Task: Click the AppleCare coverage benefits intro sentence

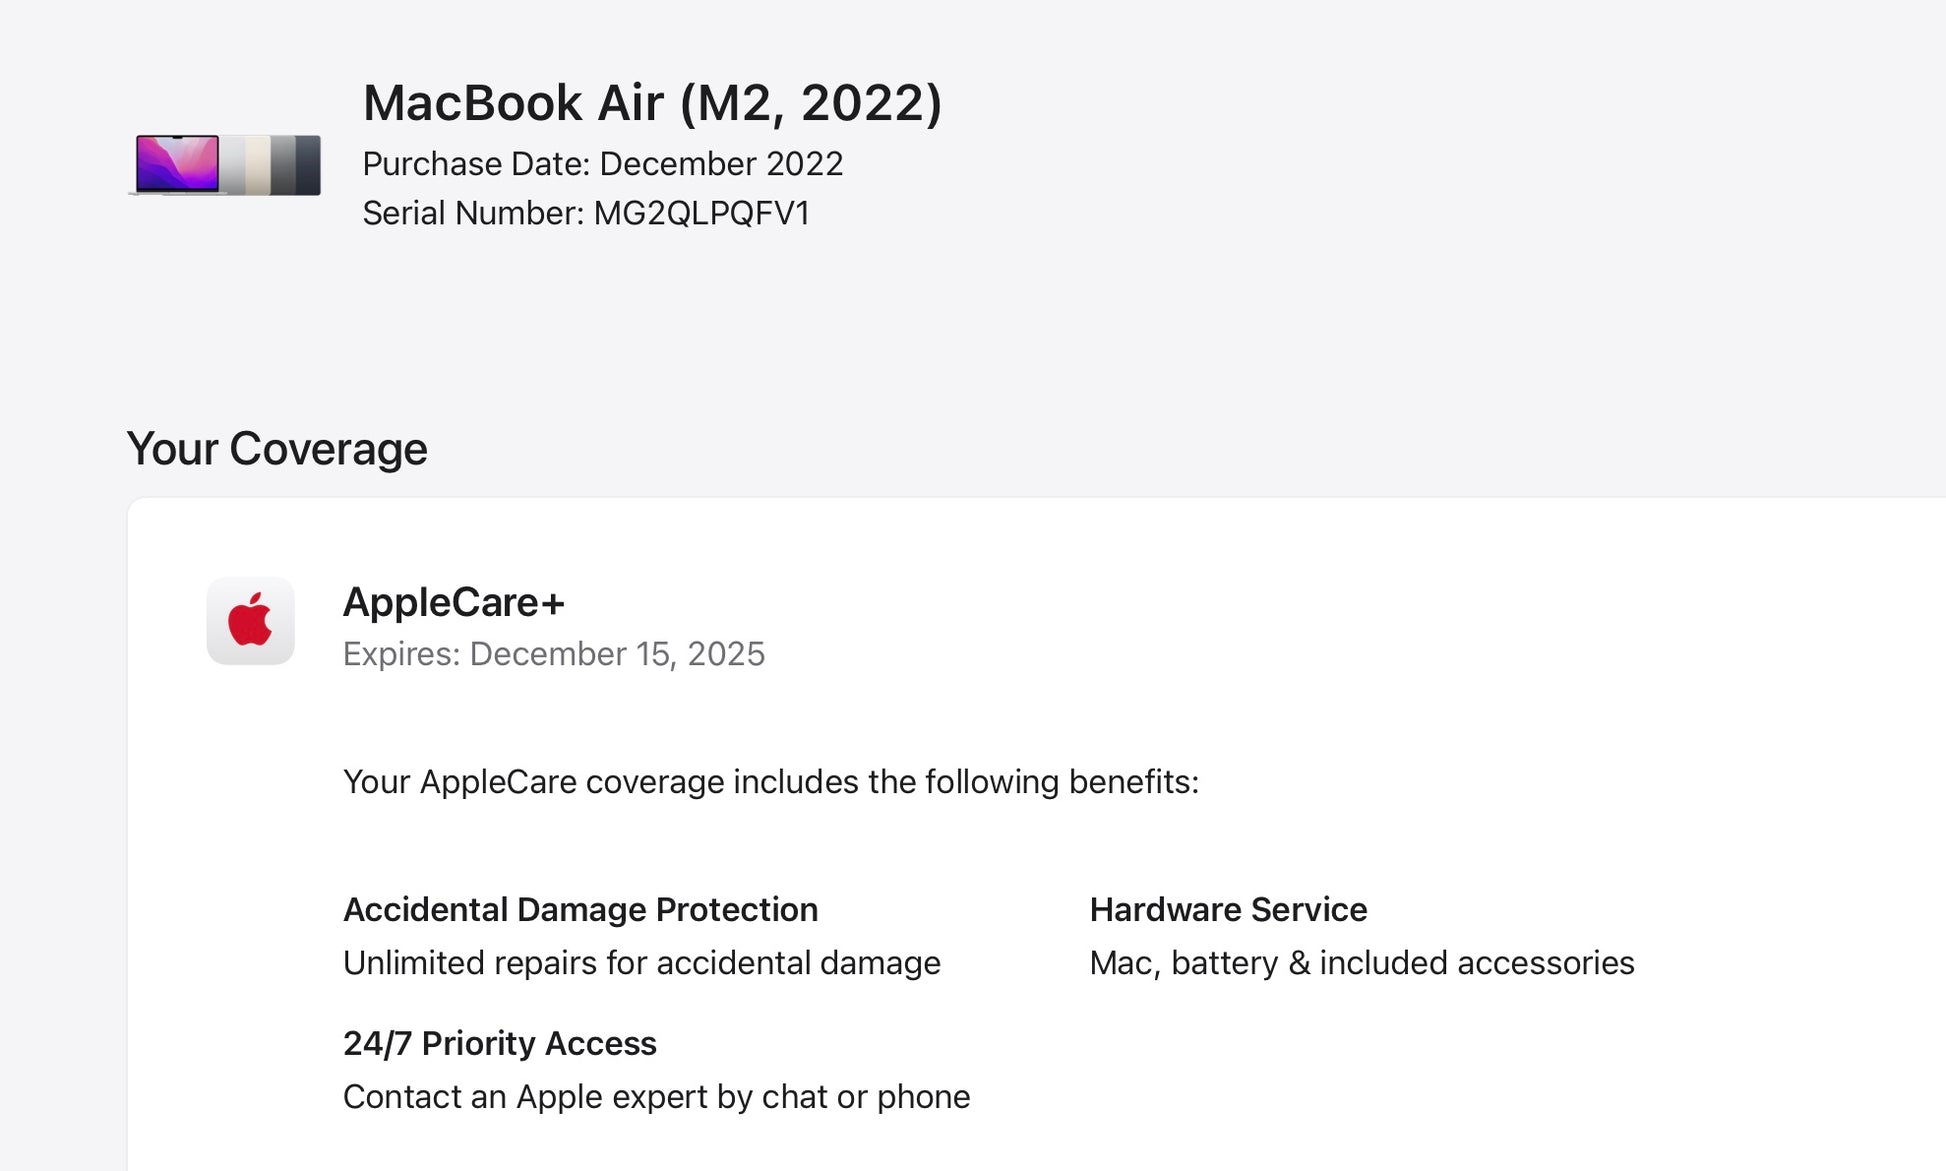Action: (x=770, y=782)
